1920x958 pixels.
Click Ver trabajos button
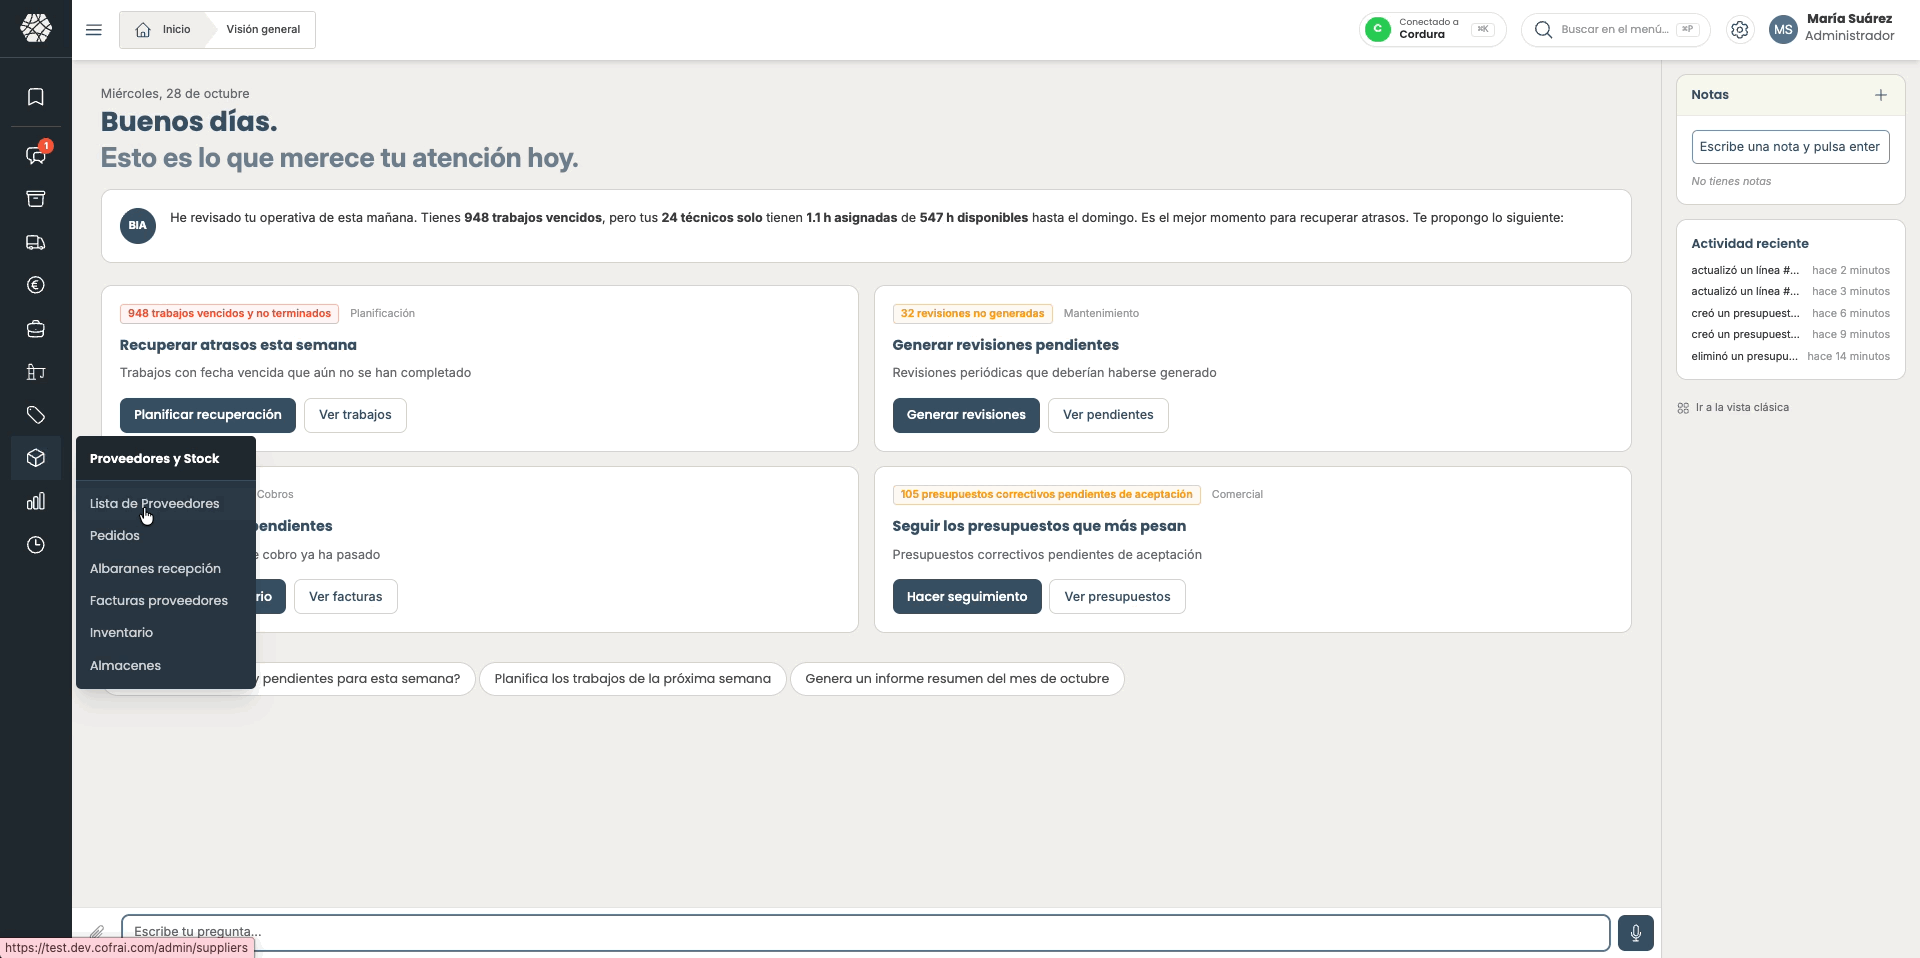(355, 415)
